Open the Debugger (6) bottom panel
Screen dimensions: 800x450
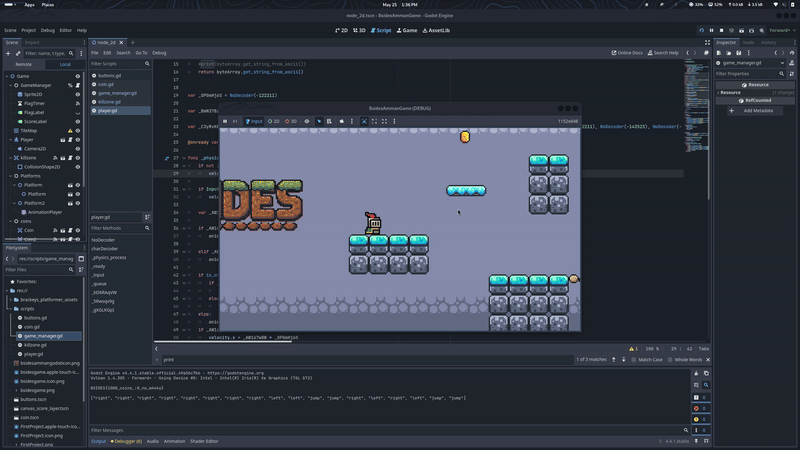(x=126, y=442)
